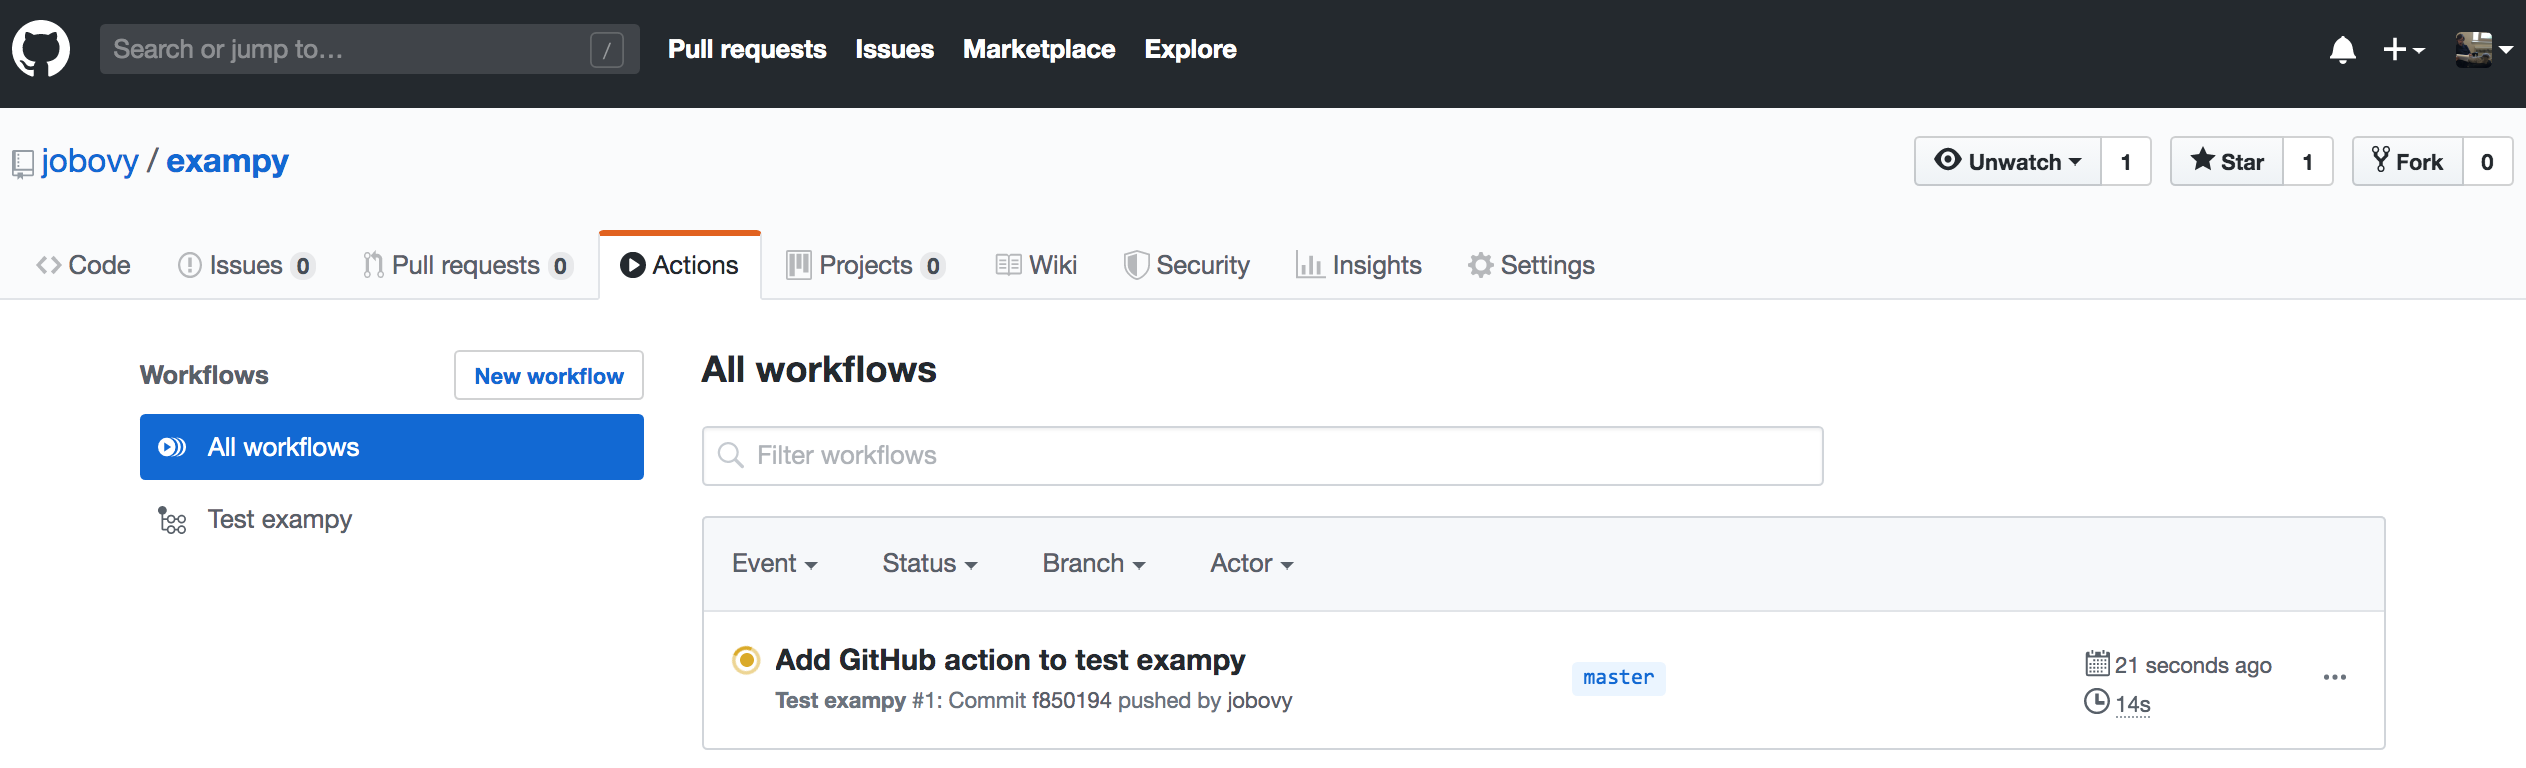Fork the exampy repository
The image size is (2526, 768).
pyautogui.click(x=2407, y=161)
